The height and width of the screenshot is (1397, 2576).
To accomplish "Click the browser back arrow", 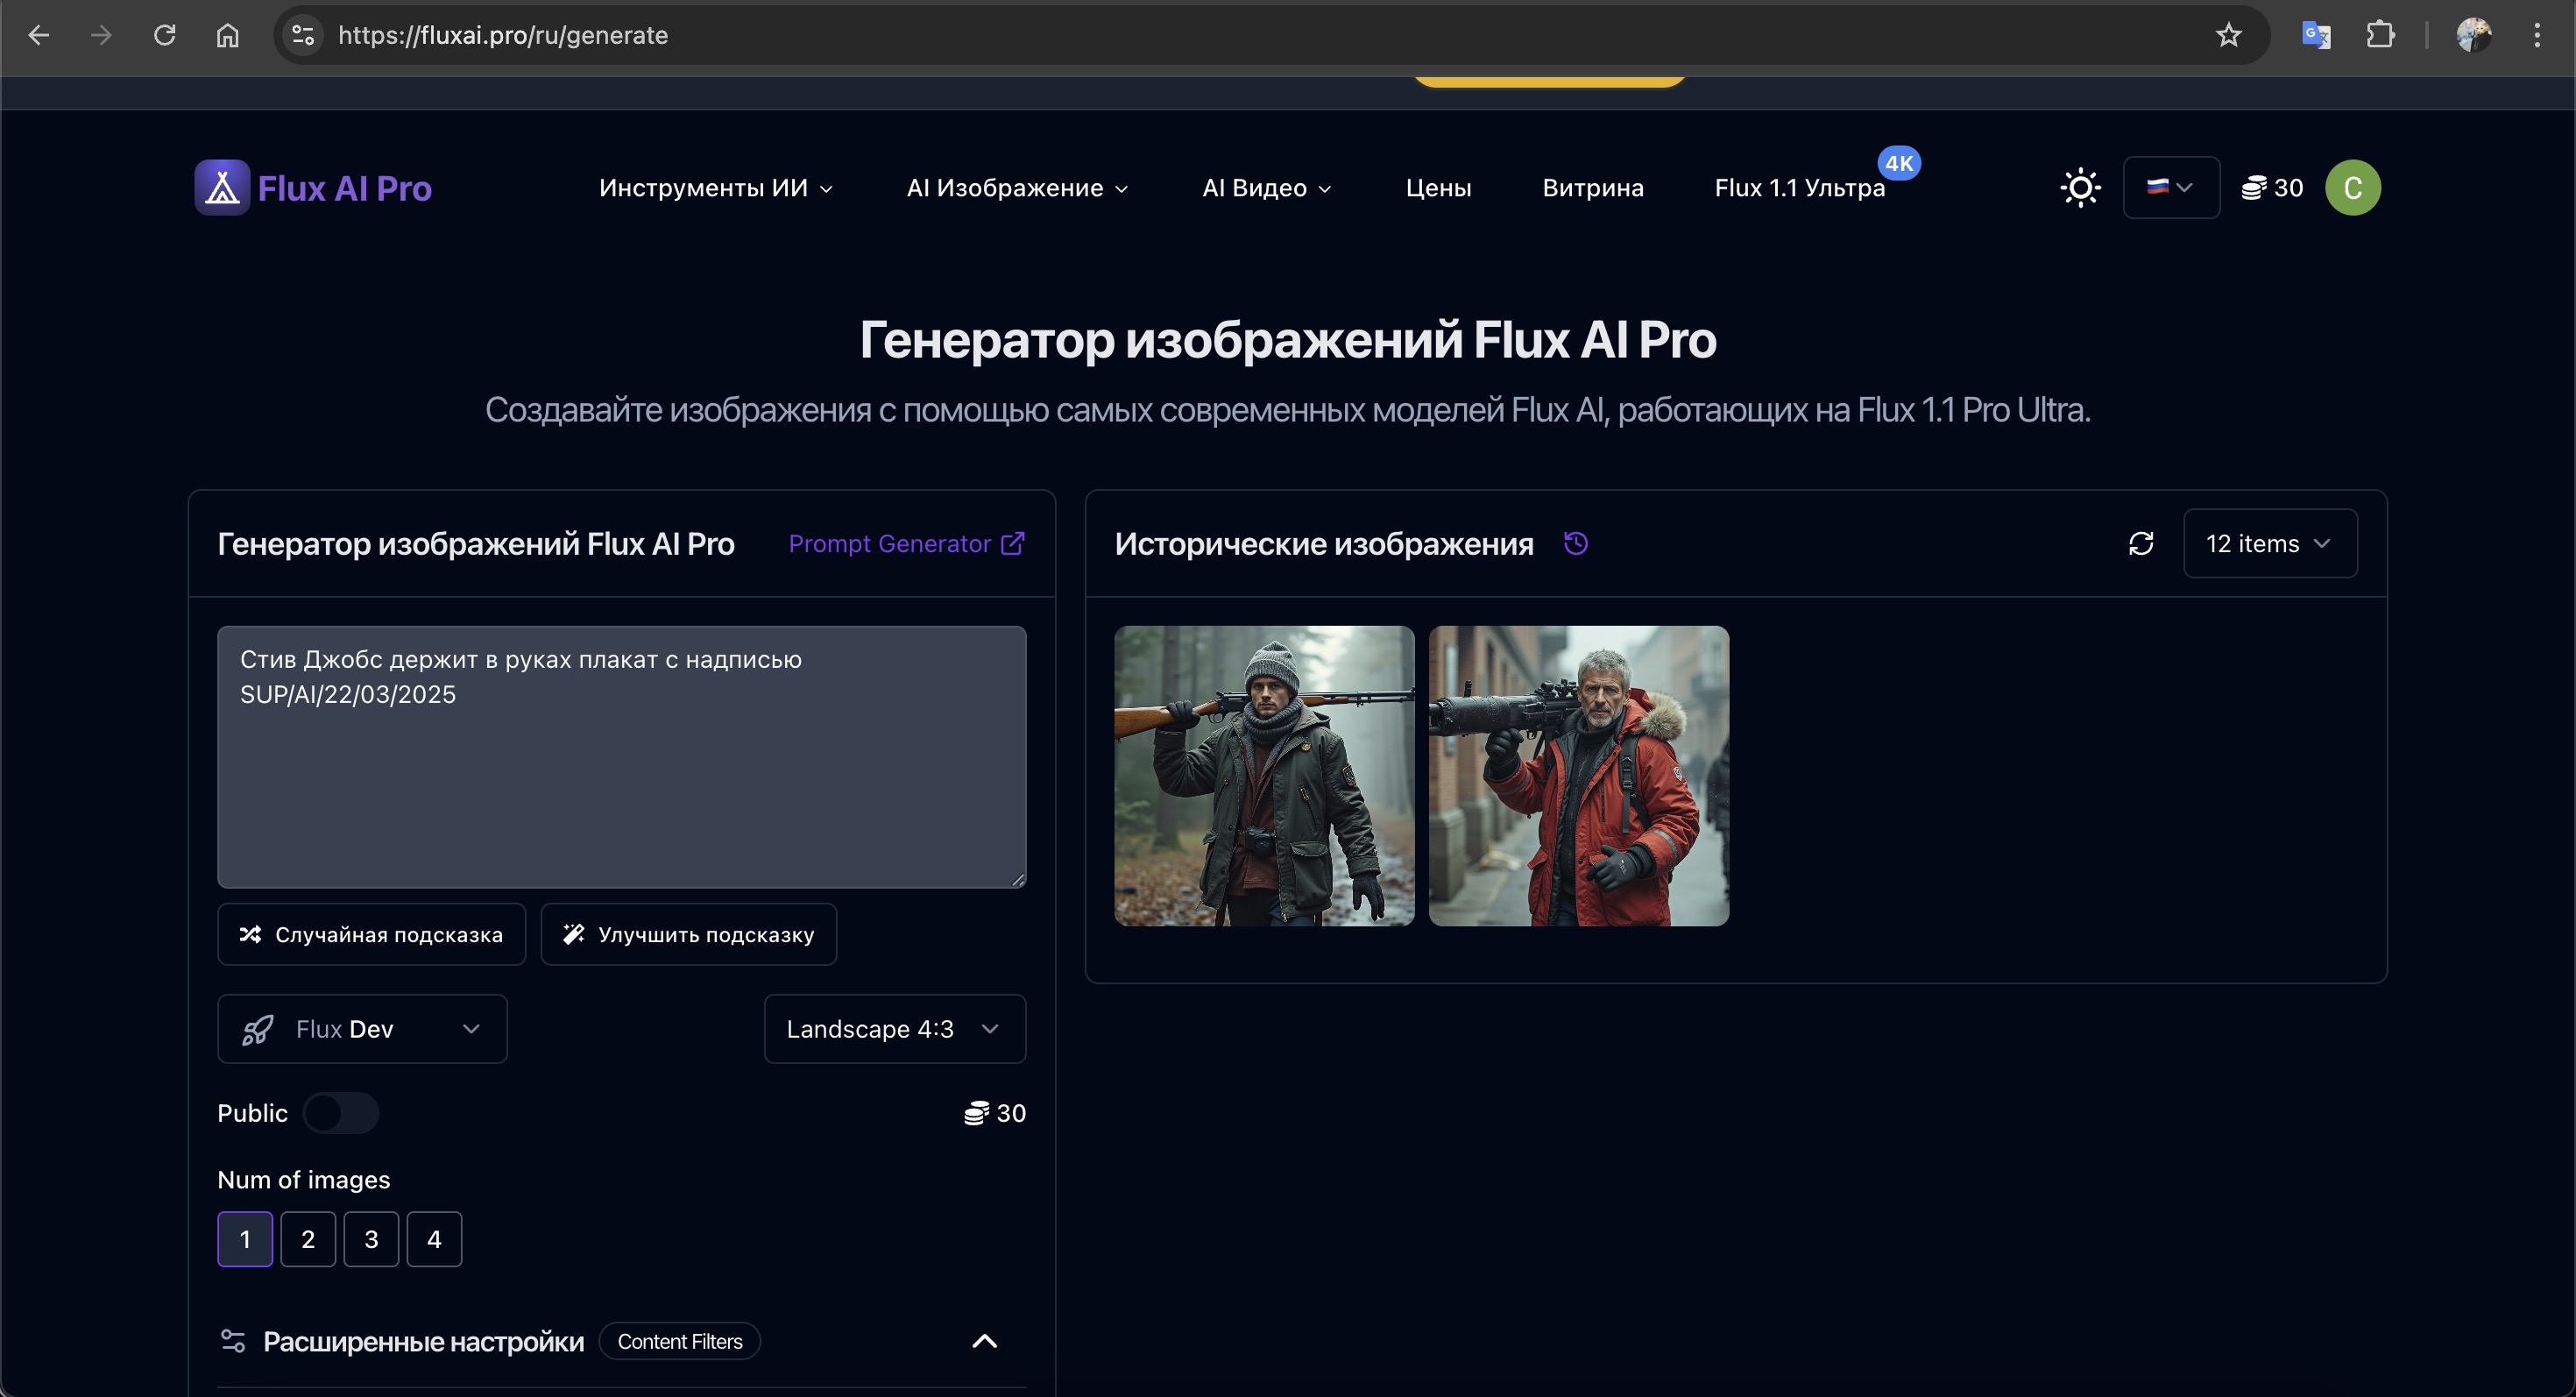I will click(x=38, y=35).
